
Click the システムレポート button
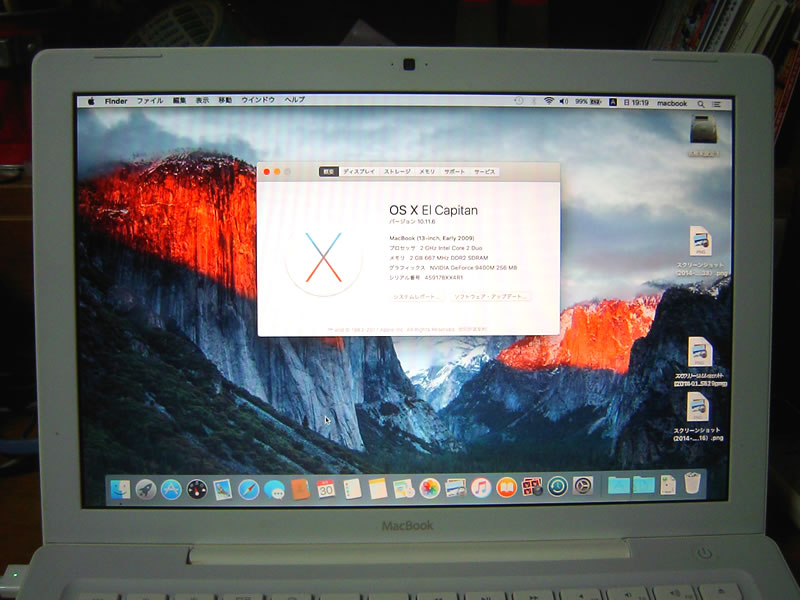point(416,296)
